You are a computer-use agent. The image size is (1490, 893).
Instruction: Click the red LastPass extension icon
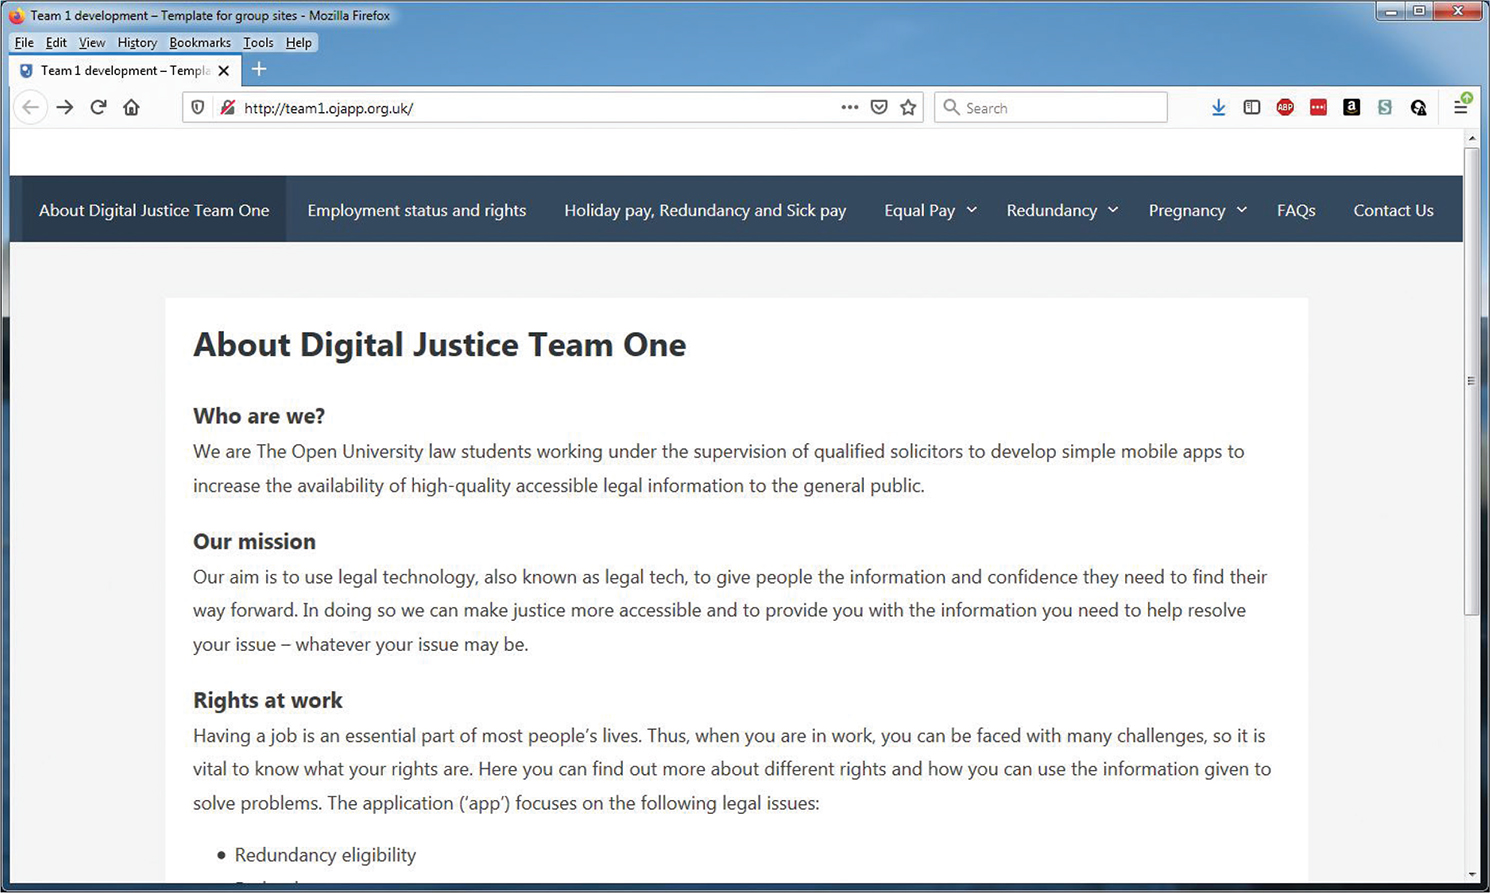coord(1318,107)
